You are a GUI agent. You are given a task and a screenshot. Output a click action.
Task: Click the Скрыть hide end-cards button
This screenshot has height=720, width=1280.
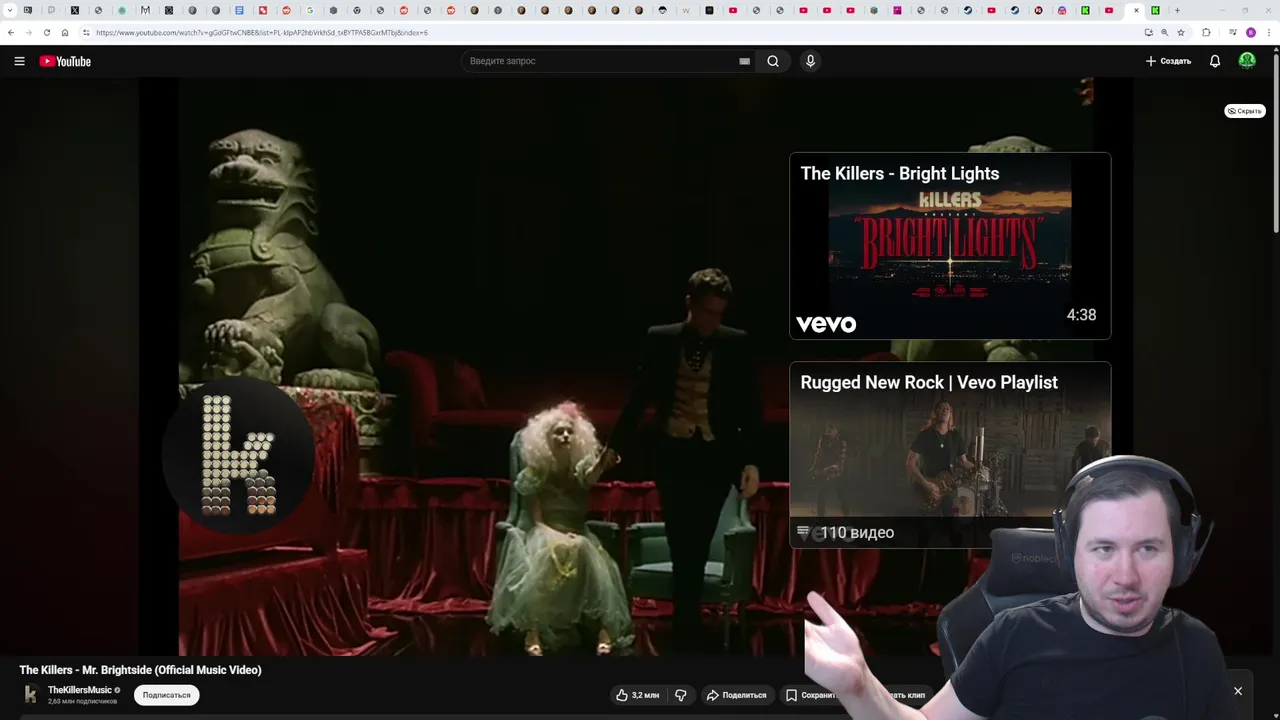pos(1245,111)
